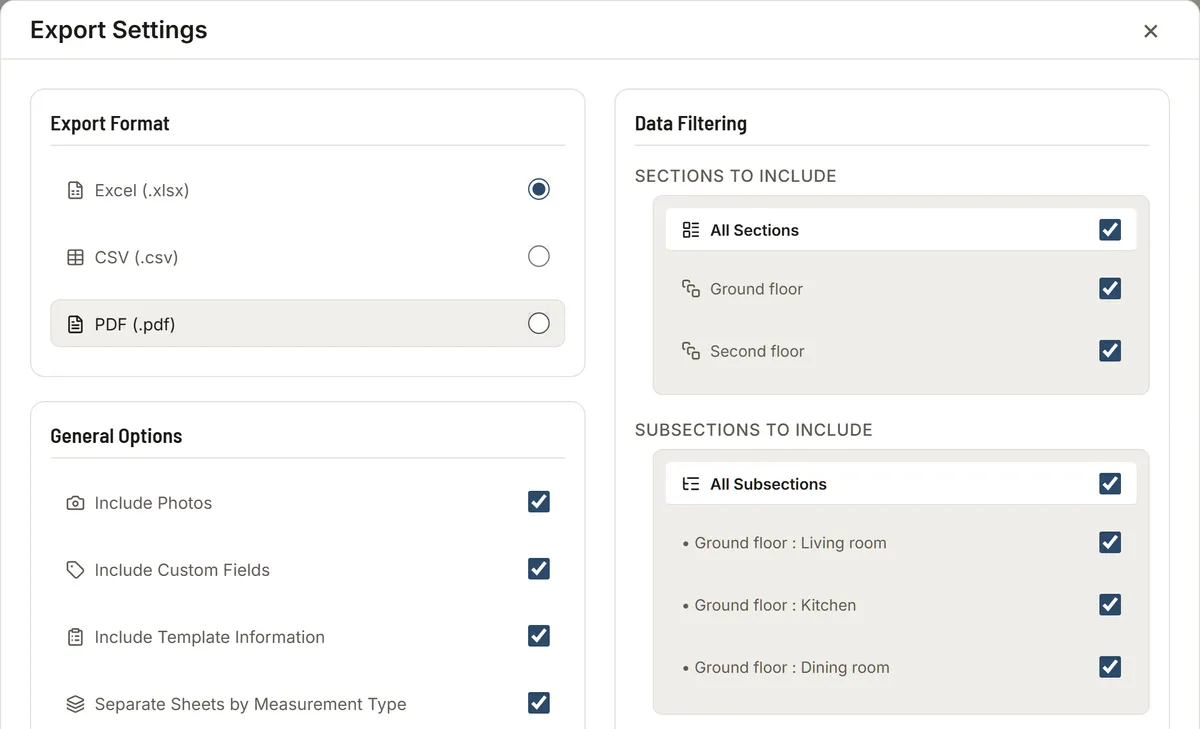Click the CSV table icon
The image size is (1200, 729).
pos(75,257)
